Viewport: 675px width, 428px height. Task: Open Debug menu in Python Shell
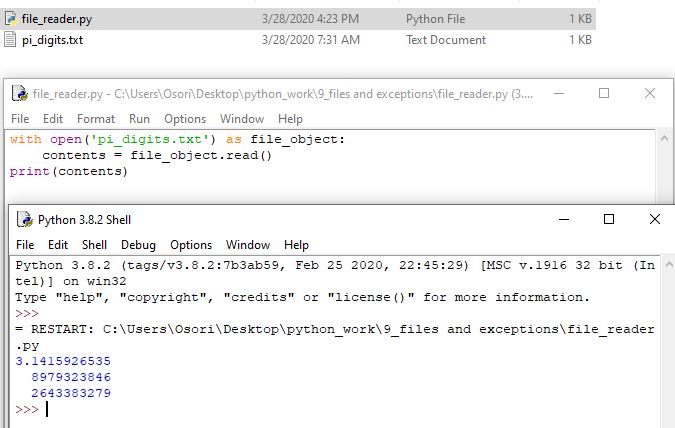coord(138,245)
